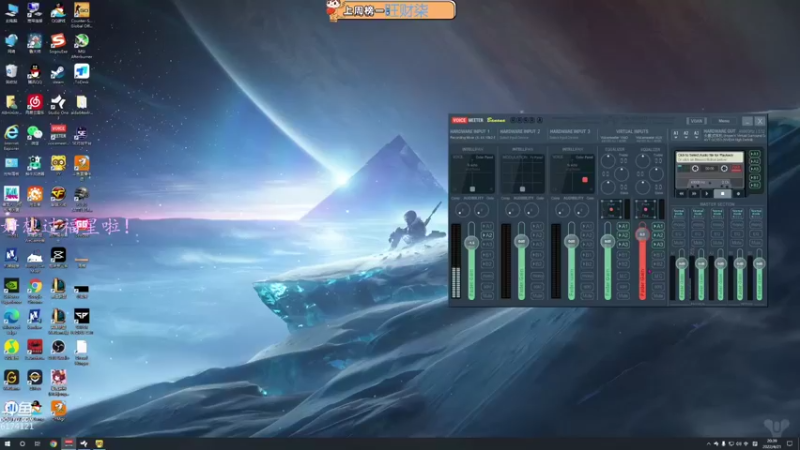Screen dimensions: 800x450
Task: Click the cassette stop button
Action: coord(722,194)
